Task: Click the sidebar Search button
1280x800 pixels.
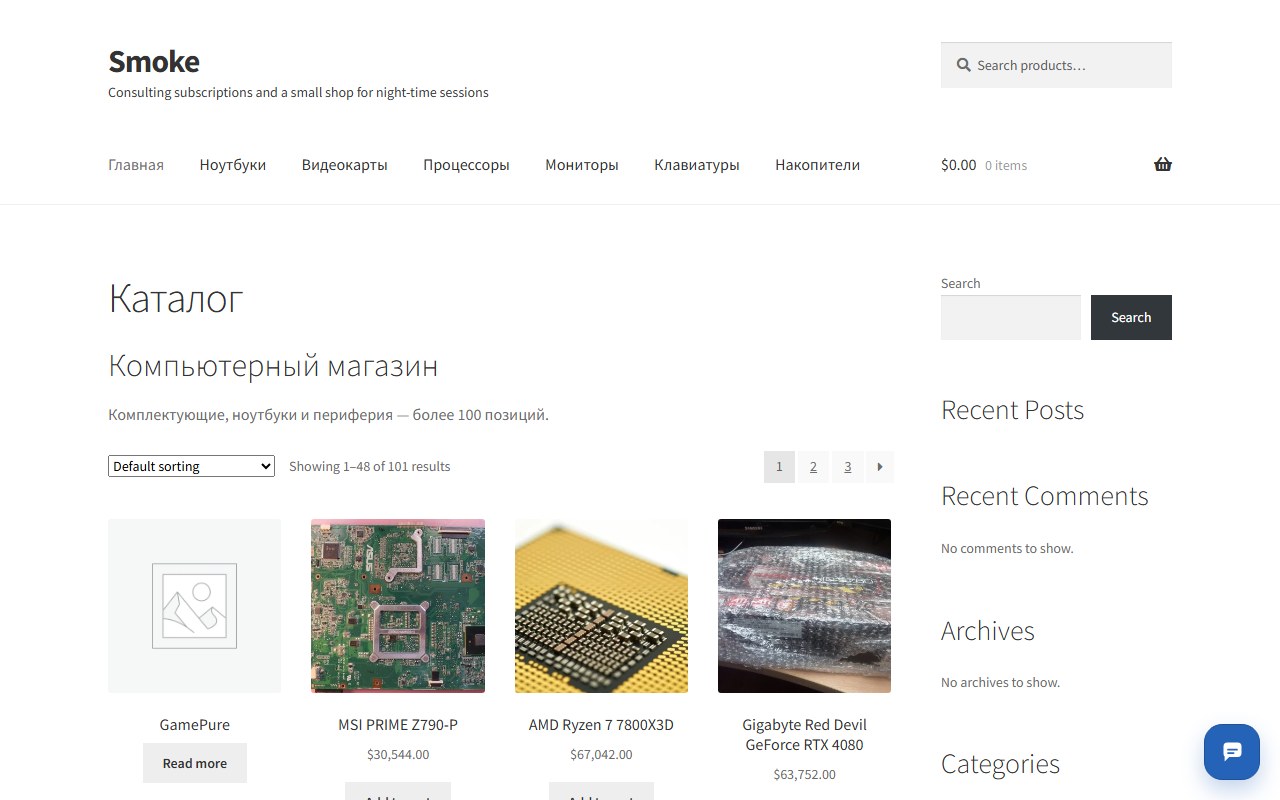Action: (1131, 317)
